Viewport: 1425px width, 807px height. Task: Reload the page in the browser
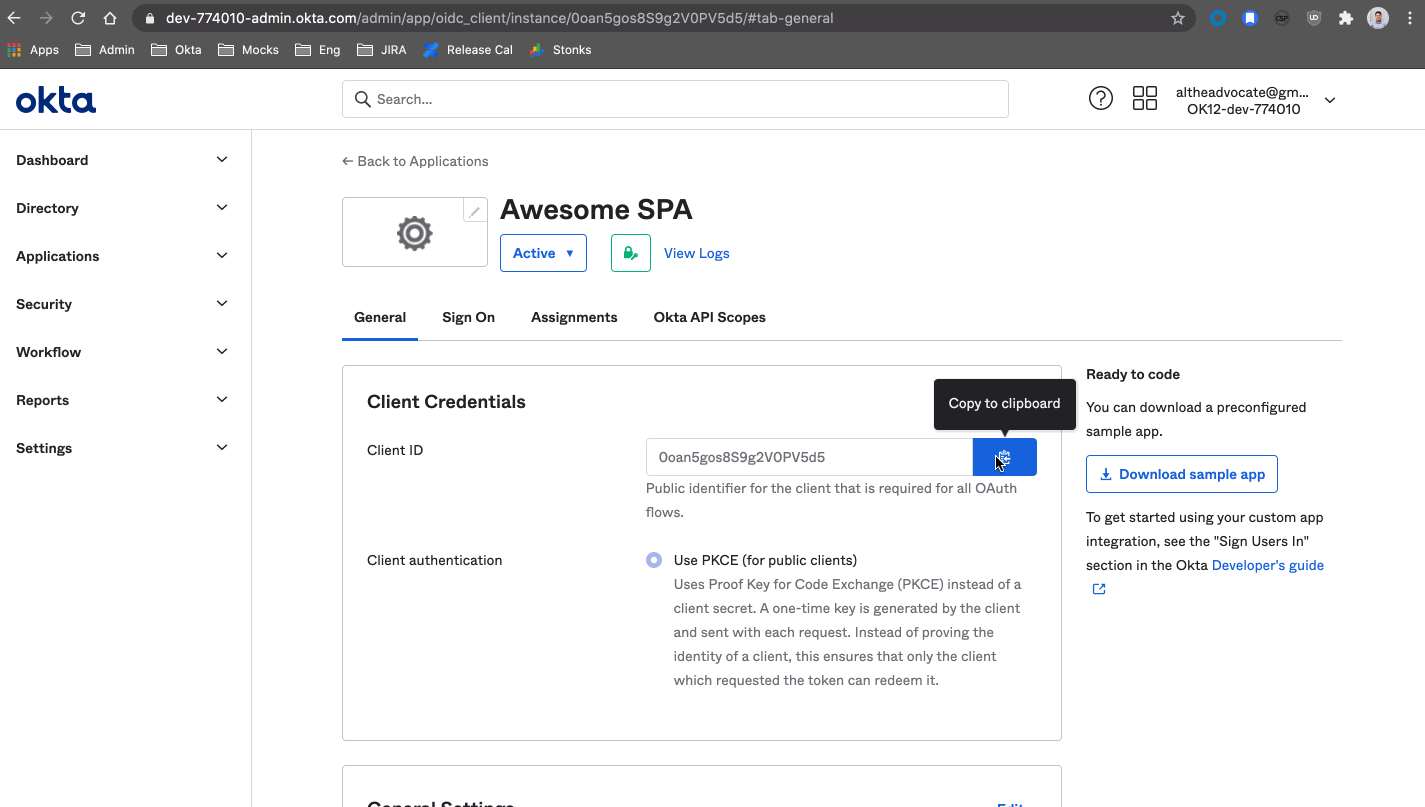coord(78,18)
